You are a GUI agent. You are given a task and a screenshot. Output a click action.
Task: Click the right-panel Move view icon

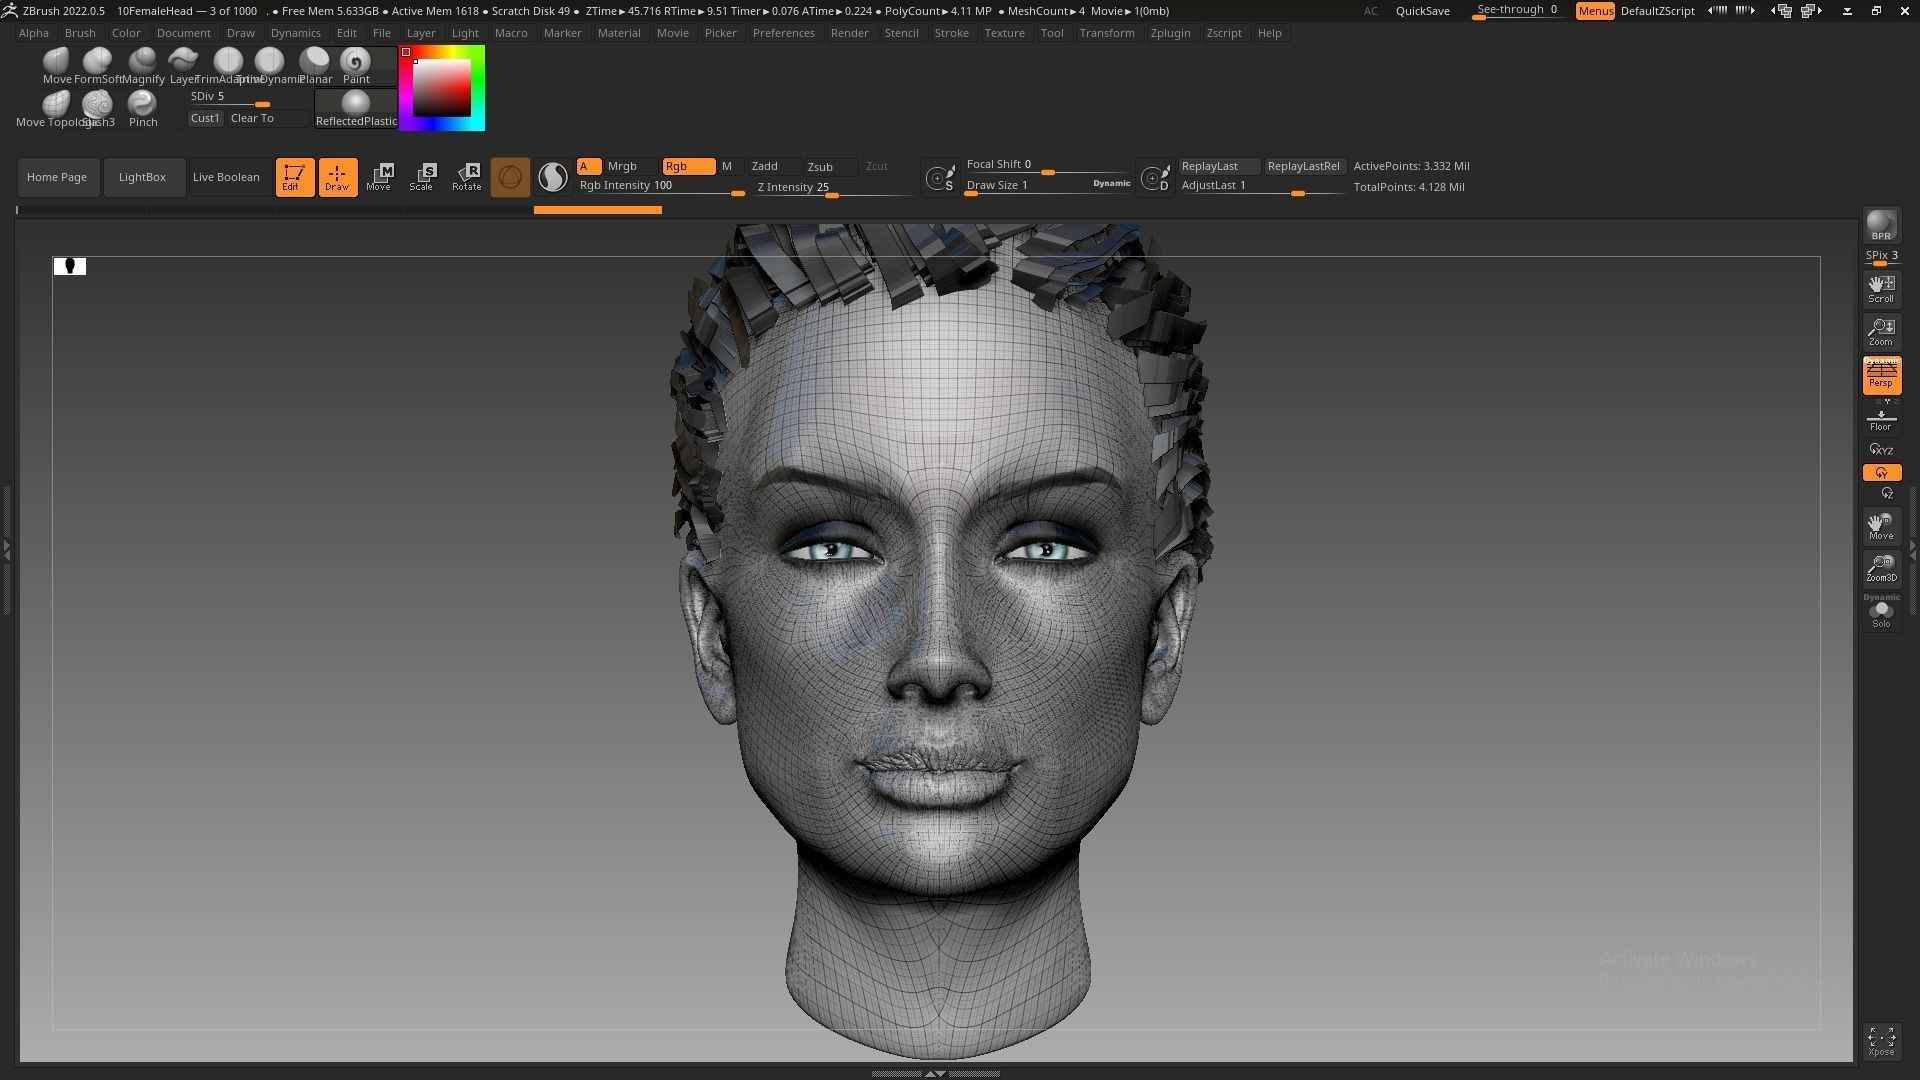[1881, 526]
